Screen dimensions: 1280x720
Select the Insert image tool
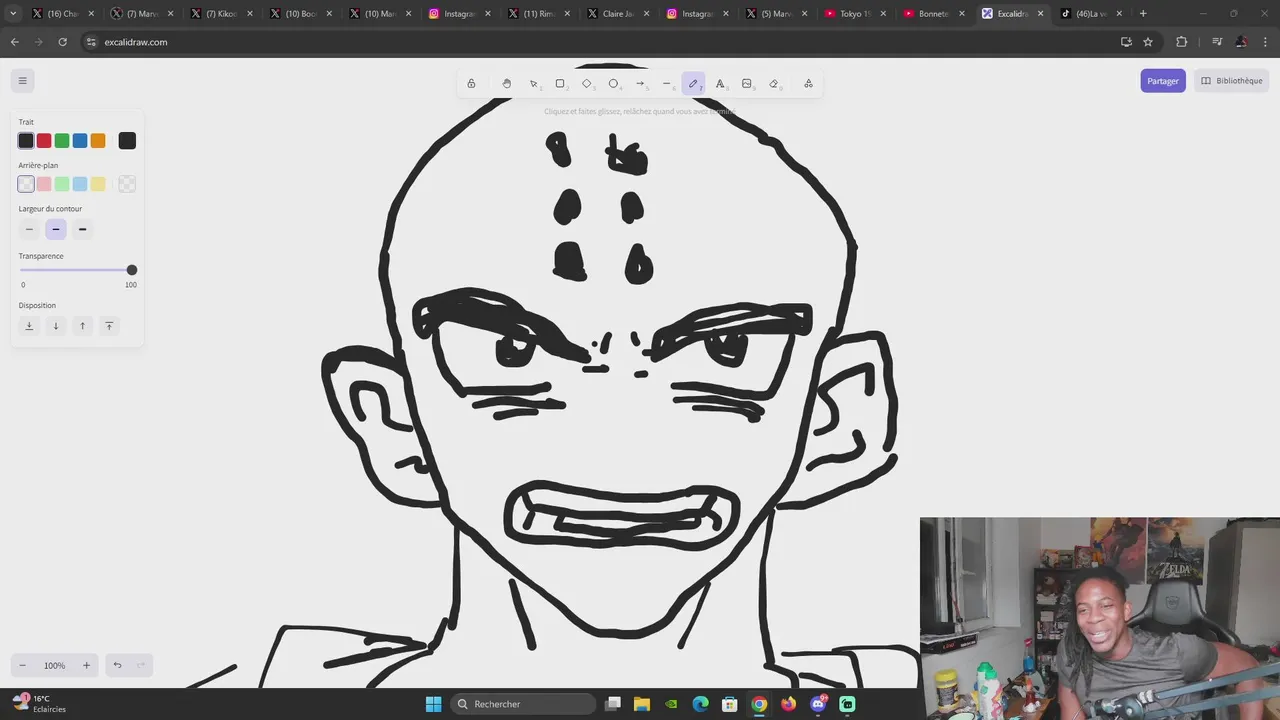(747, 83)
